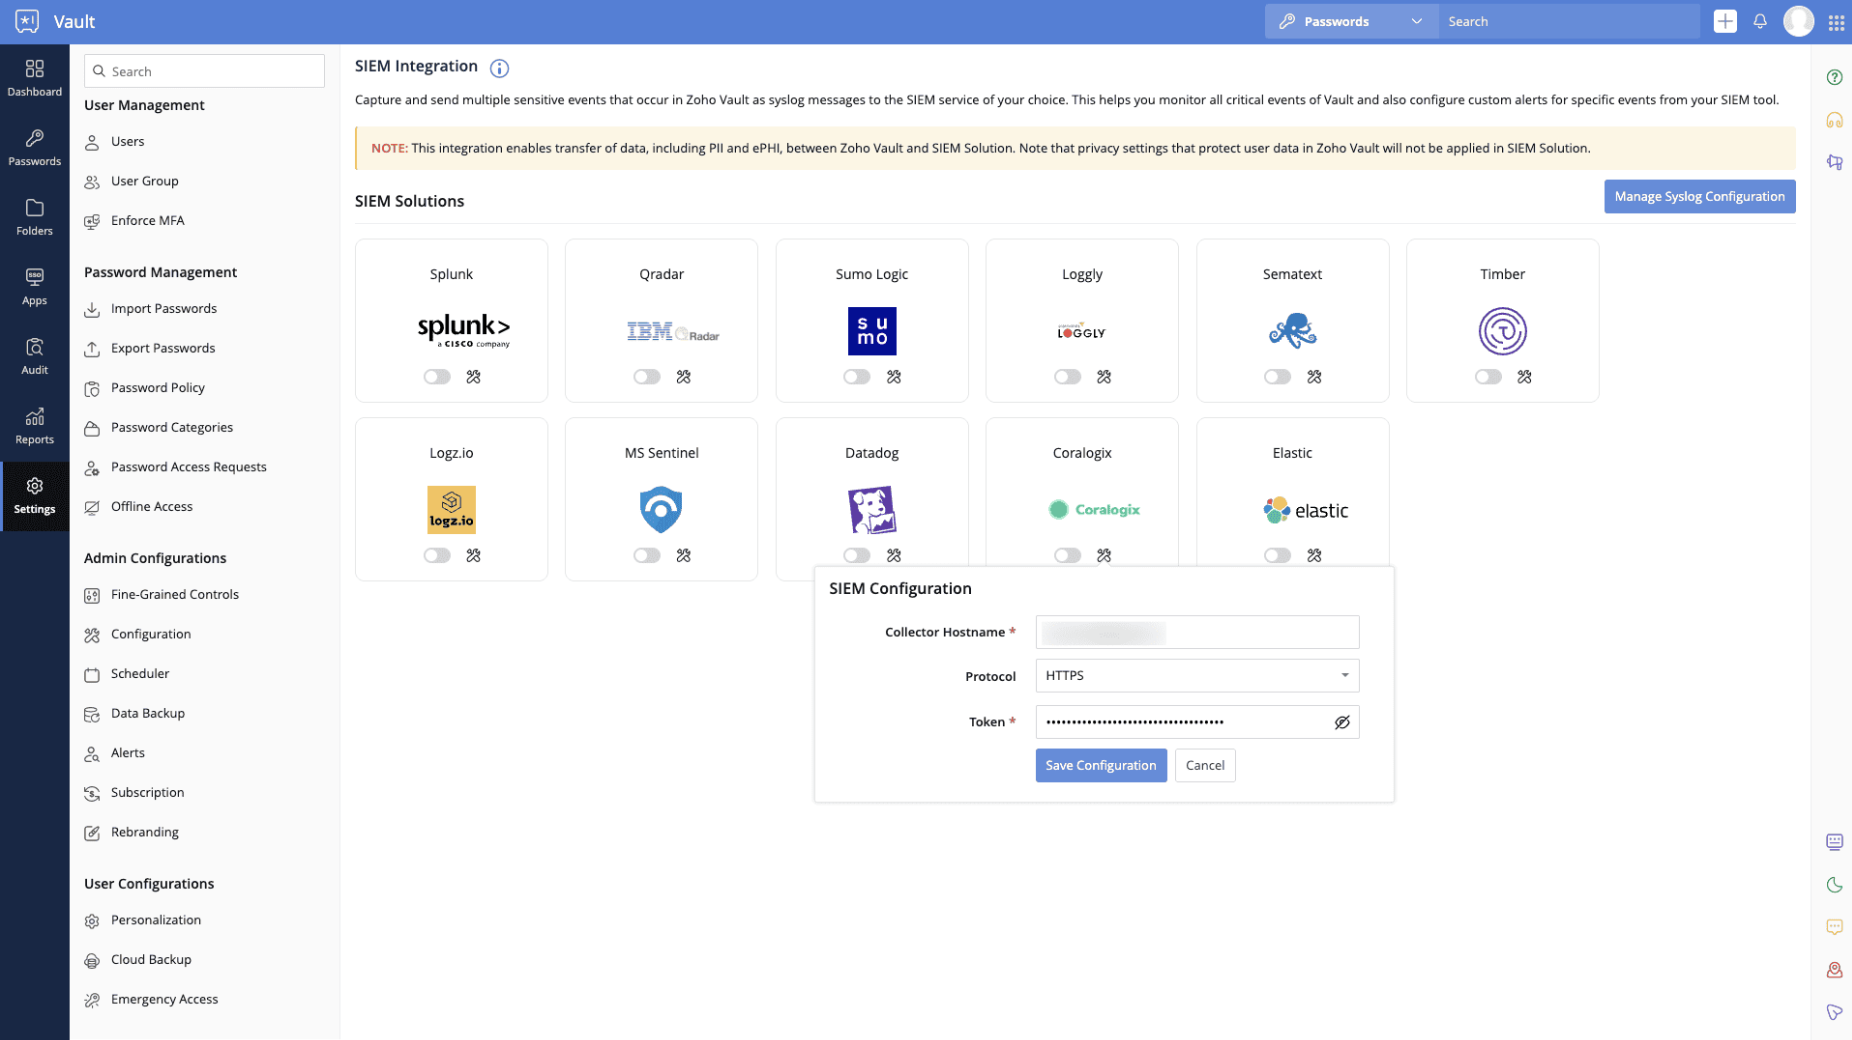Open Import Passwords
Screen dimensions: 1852x1040
coord(163,308)
